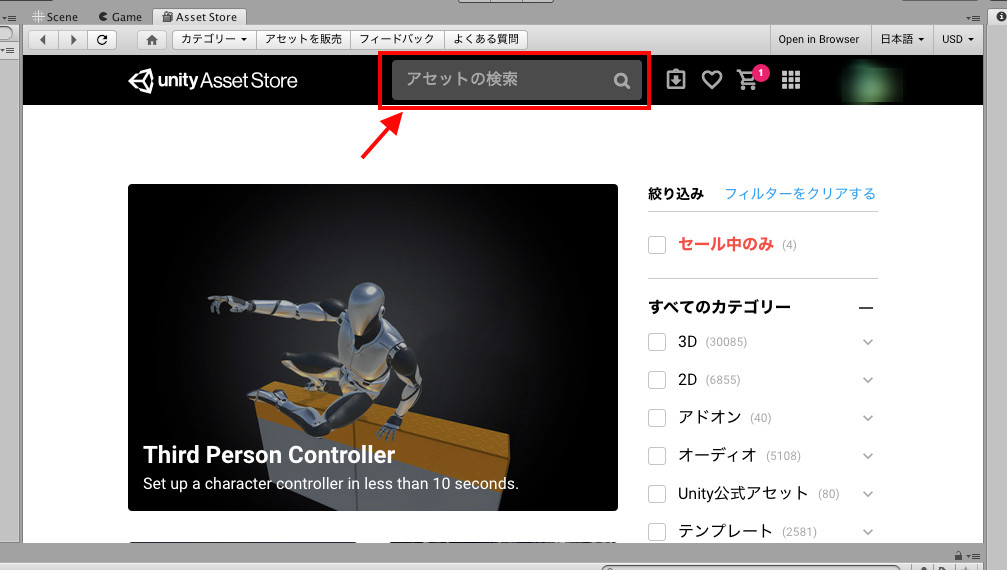This screenshot has width=1007, height=570.
Task: Open the shopping cart
Action: tap(748, 80)
